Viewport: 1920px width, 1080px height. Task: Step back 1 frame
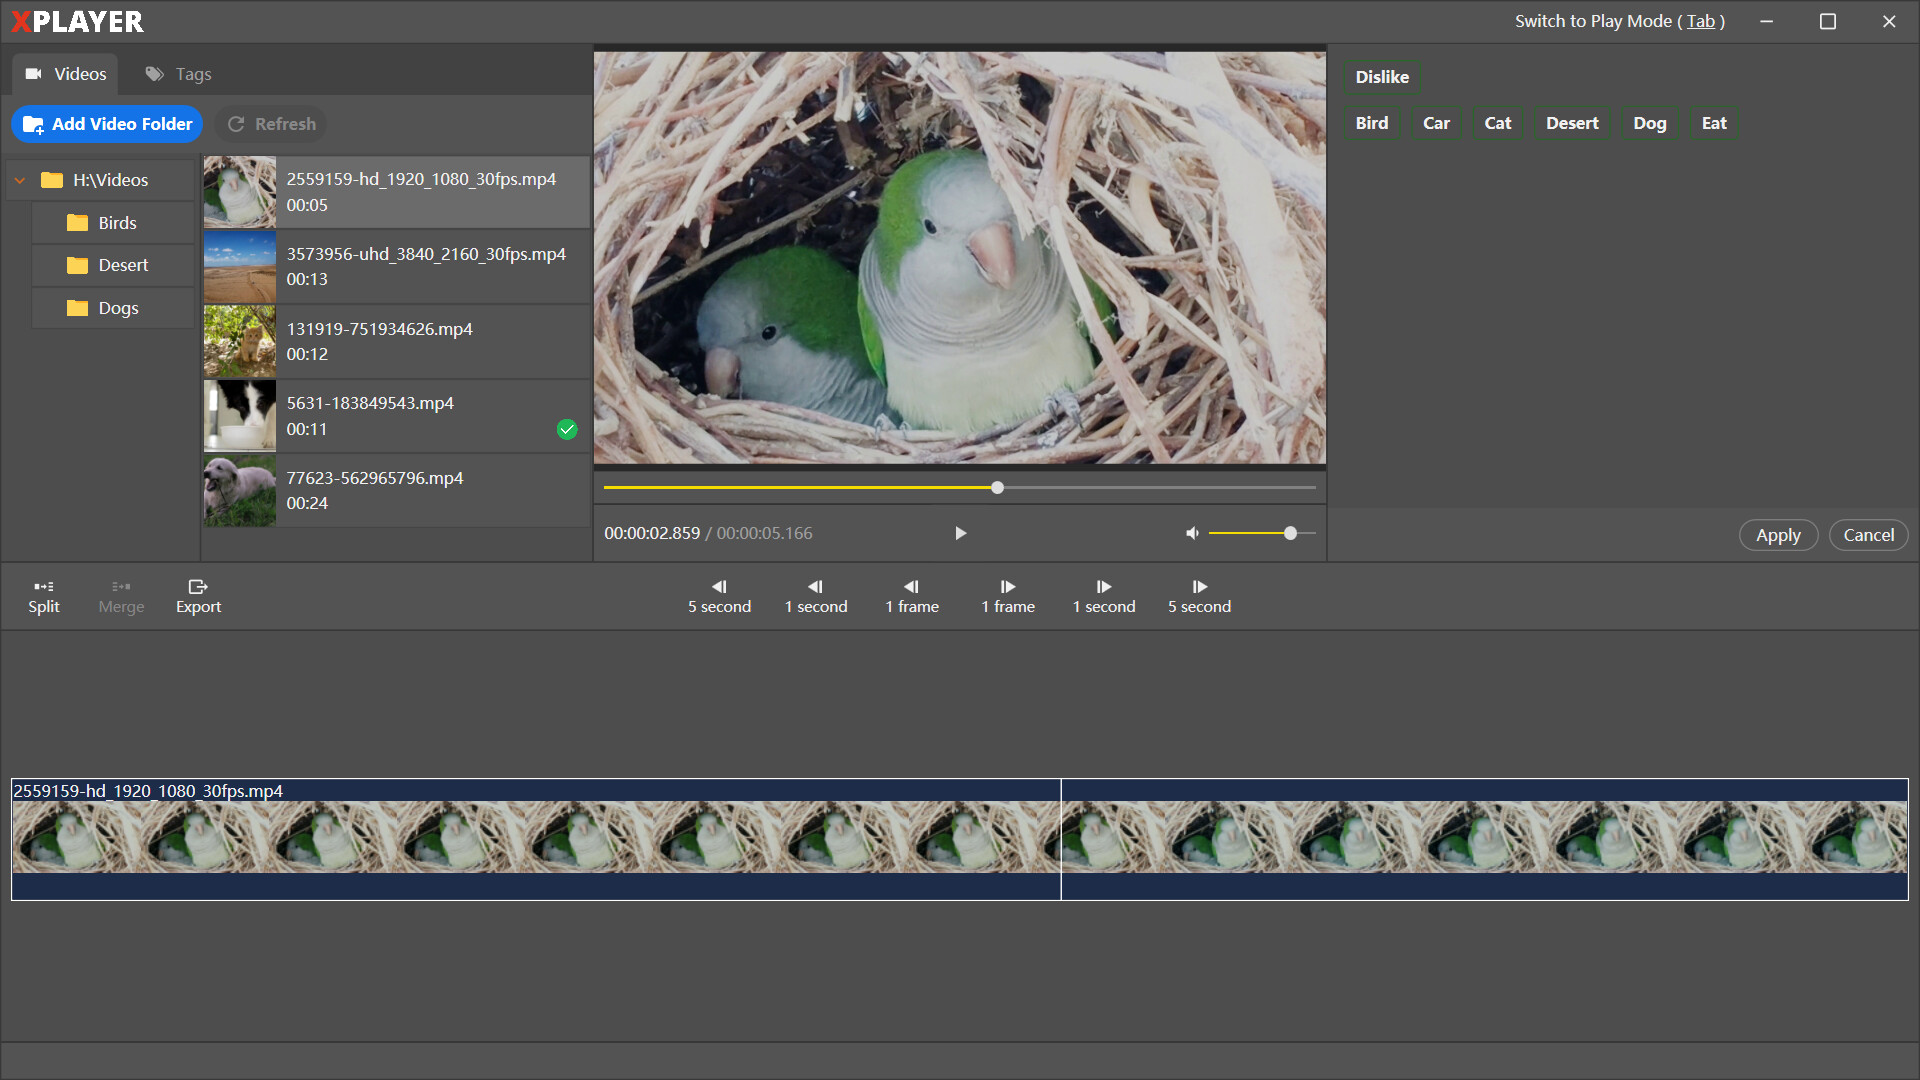911,597
